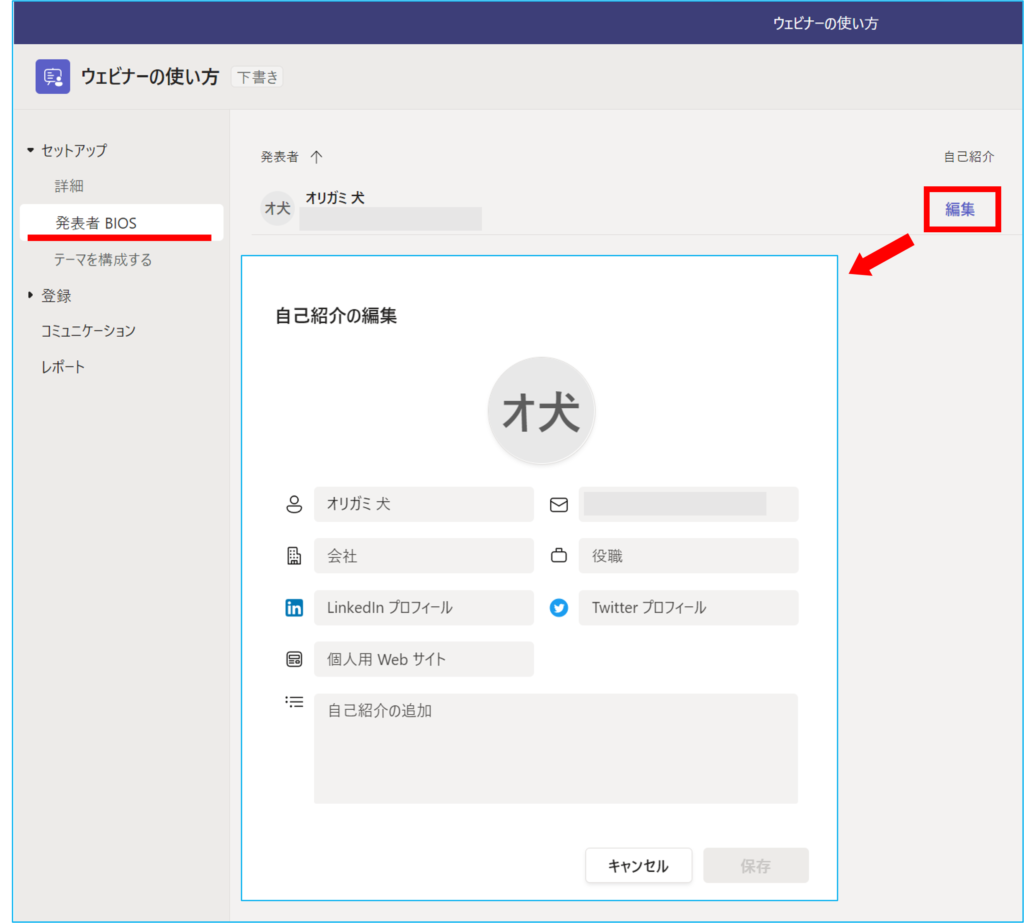This screenshot has height=923, width=1024.
Task: Click the LinkedIn logo icon
Action: click(294, 608)
